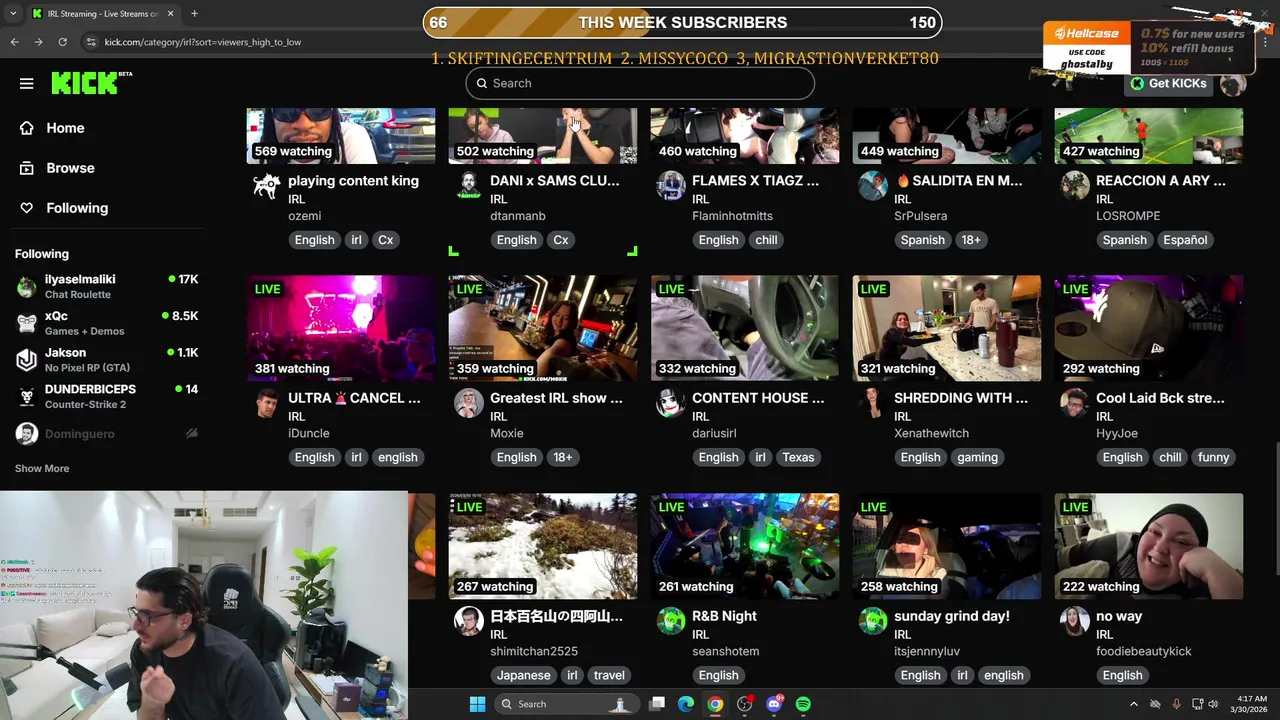Open Dominguero offline channel
Image resolution: width=1280 pixels, height=720 pixels.
[x=106, y=433]
